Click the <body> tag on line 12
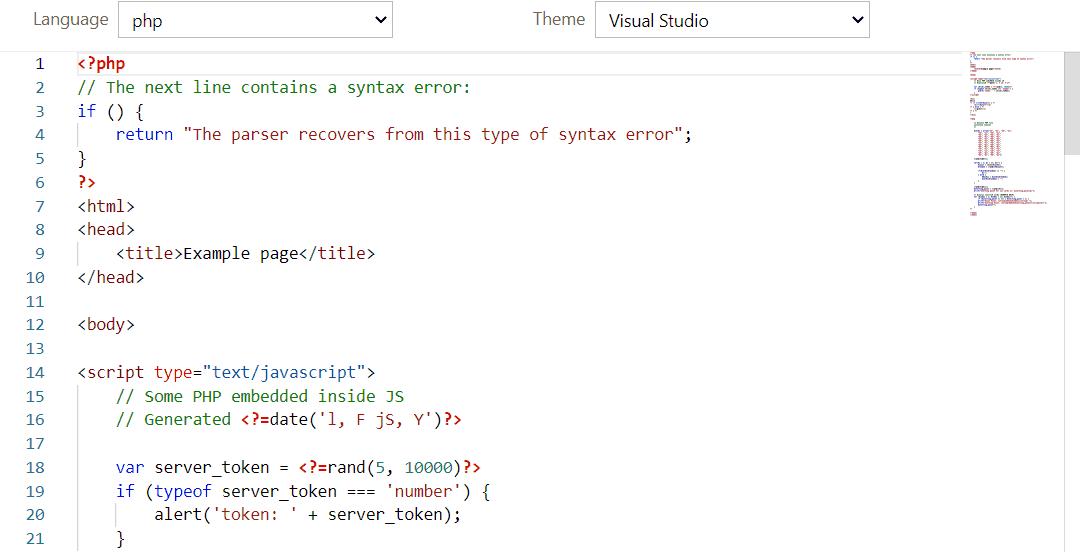Viewport: 1080px width, 552px height. [105, 325]
